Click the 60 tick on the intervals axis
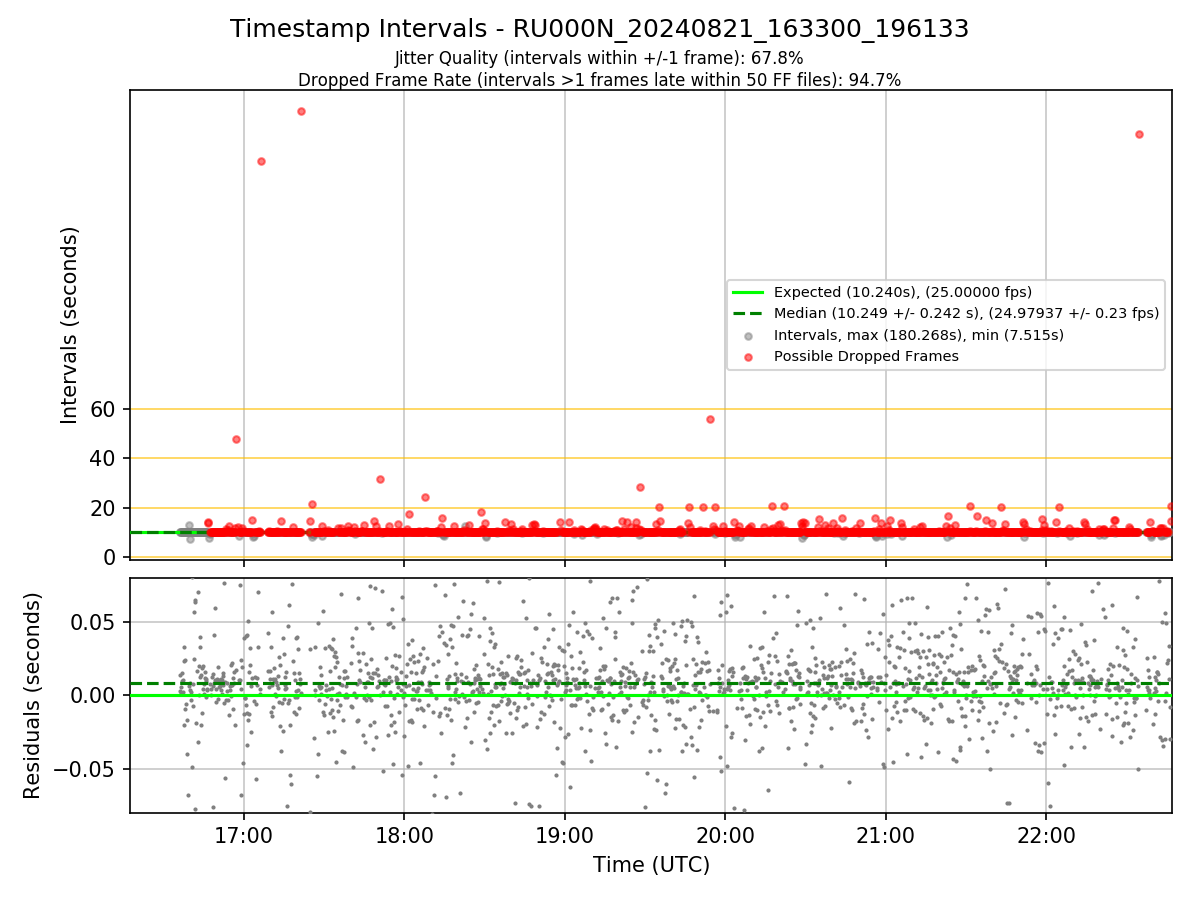Image resolution: width=1200 pixels, height=900 pixels. click(x=104, y=409)
